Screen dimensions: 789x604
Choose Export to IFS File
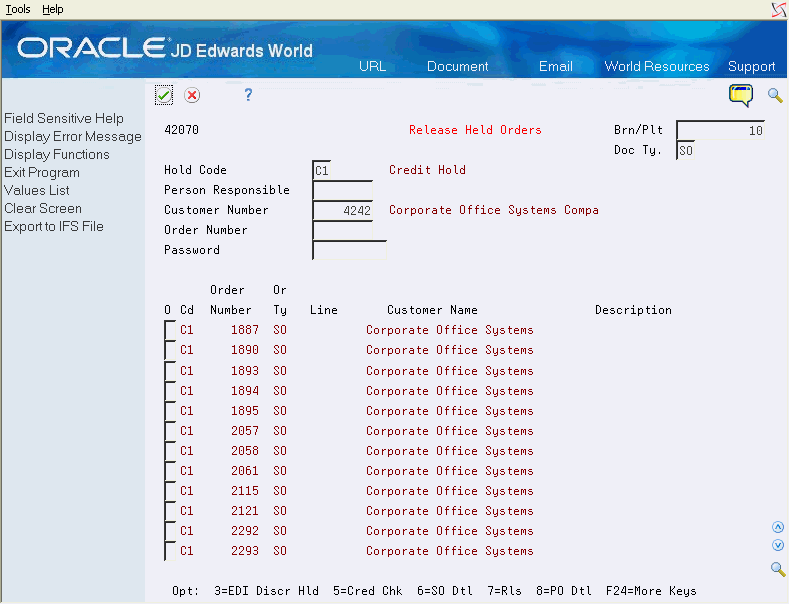[54, 226]
